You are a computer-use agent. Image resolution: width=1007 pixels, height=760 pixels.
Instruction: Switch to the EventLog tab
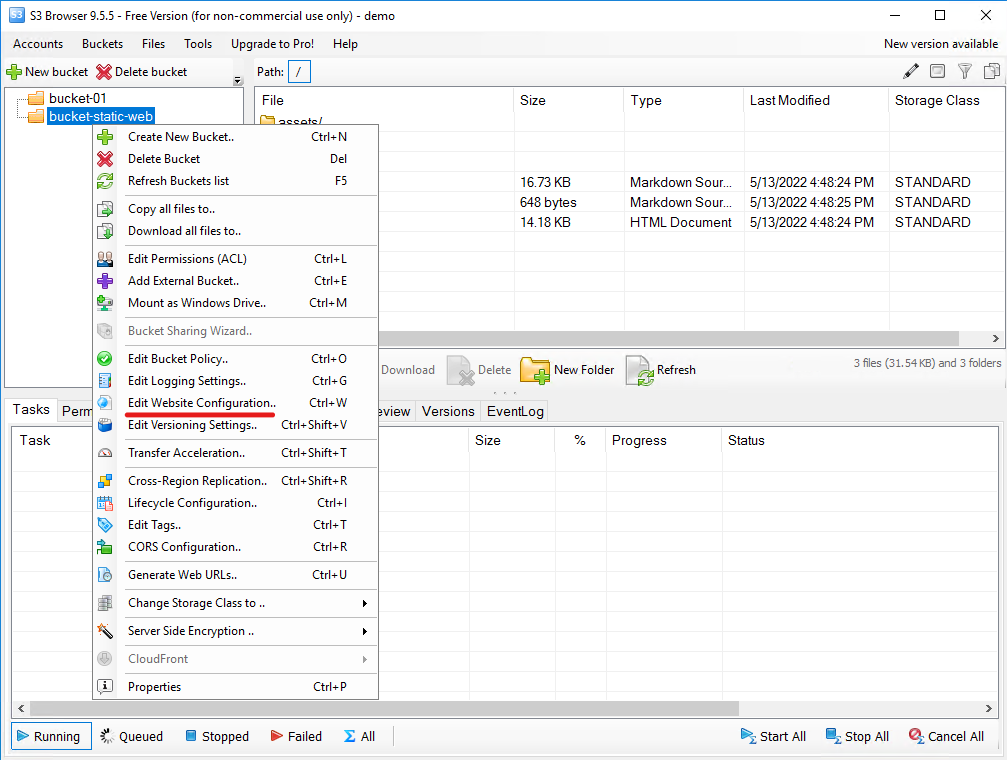point(514,411)
